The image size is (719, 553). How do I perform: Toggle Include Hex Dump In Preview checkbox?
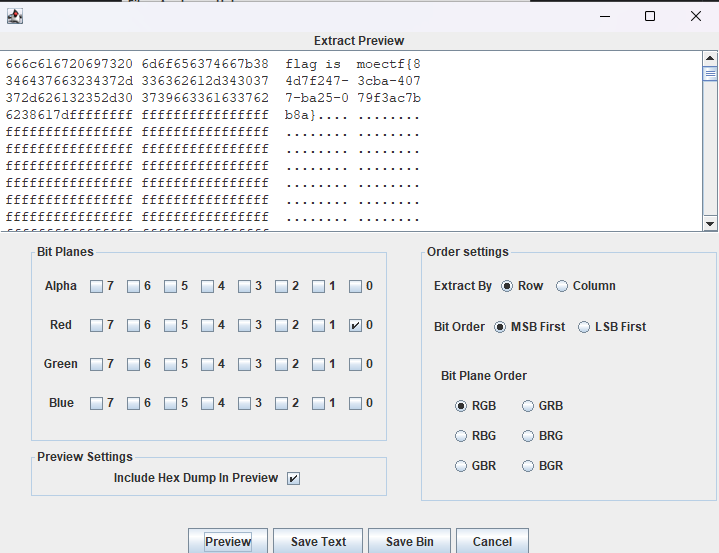[x=293, y=478]
